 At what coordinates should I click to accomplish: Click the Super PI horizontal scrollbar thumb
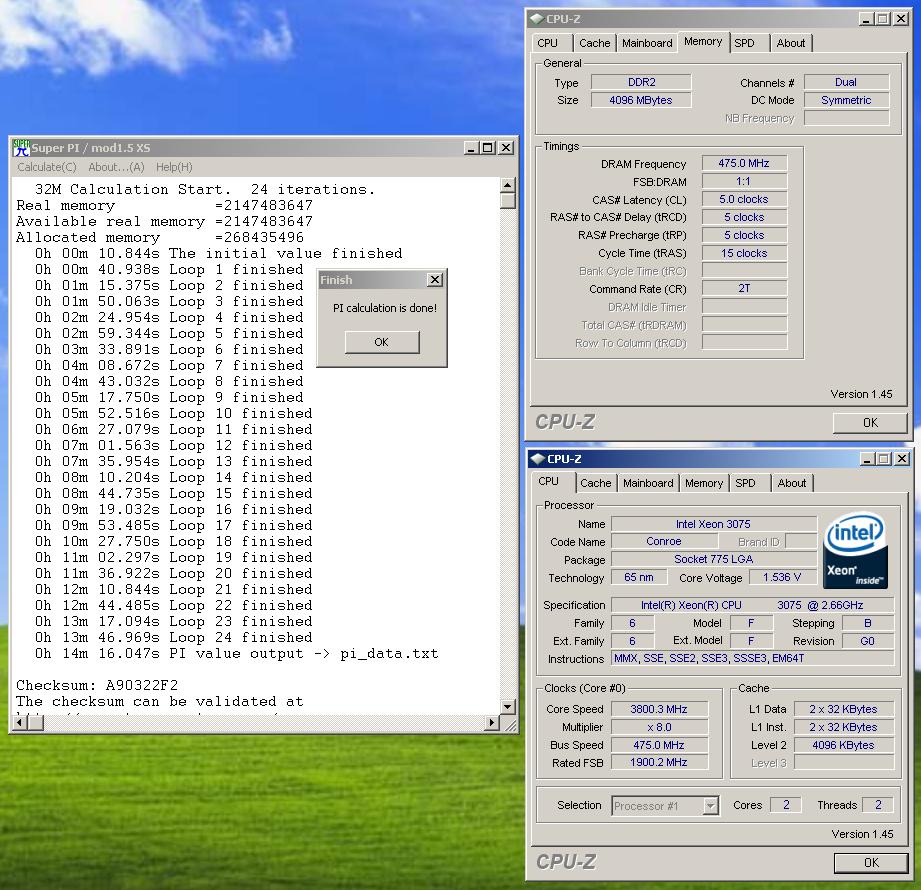coord(35,723)
